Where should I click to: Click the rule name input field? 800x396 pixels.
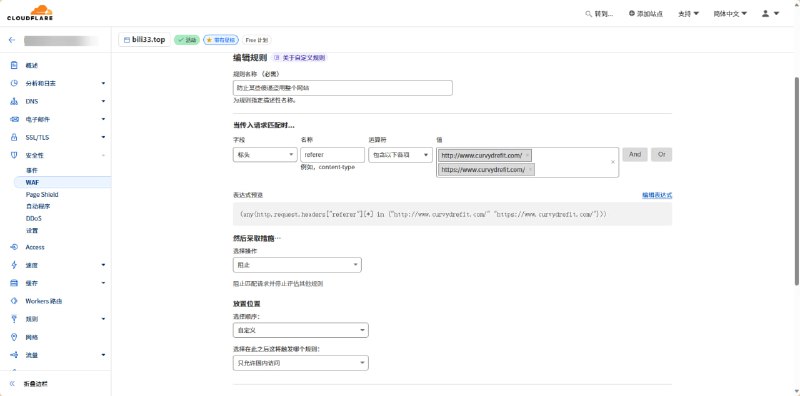click(x=342, y=88)
